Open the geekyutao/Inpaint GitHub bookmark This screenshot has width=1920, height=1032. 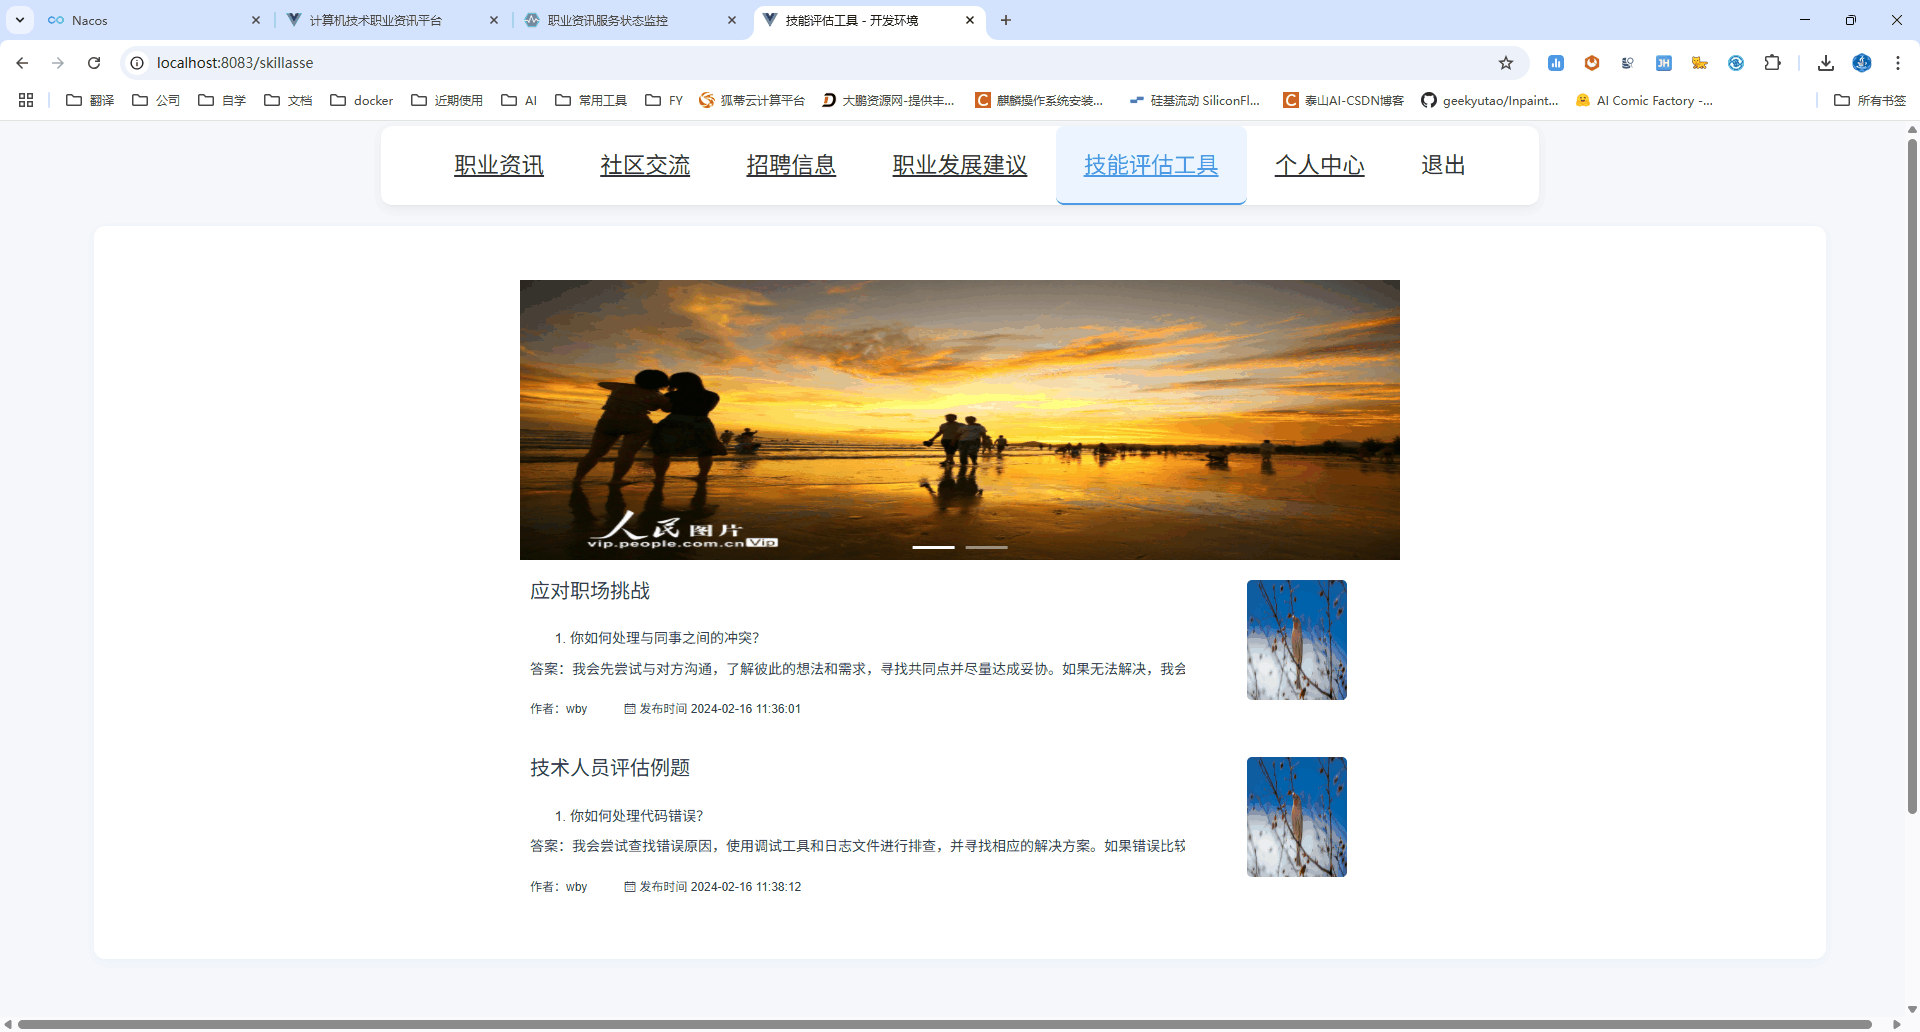point(1490,100)
